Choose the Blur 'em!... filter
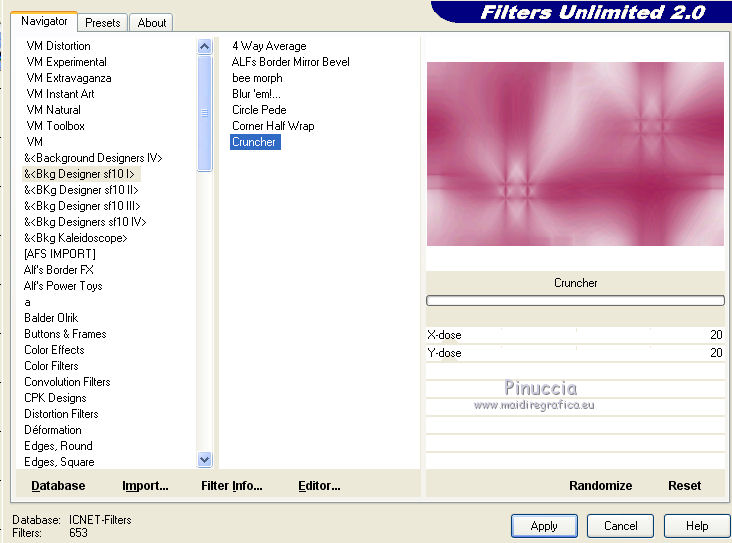The width and height of the screenshot is (732, 543). point(256,94)
